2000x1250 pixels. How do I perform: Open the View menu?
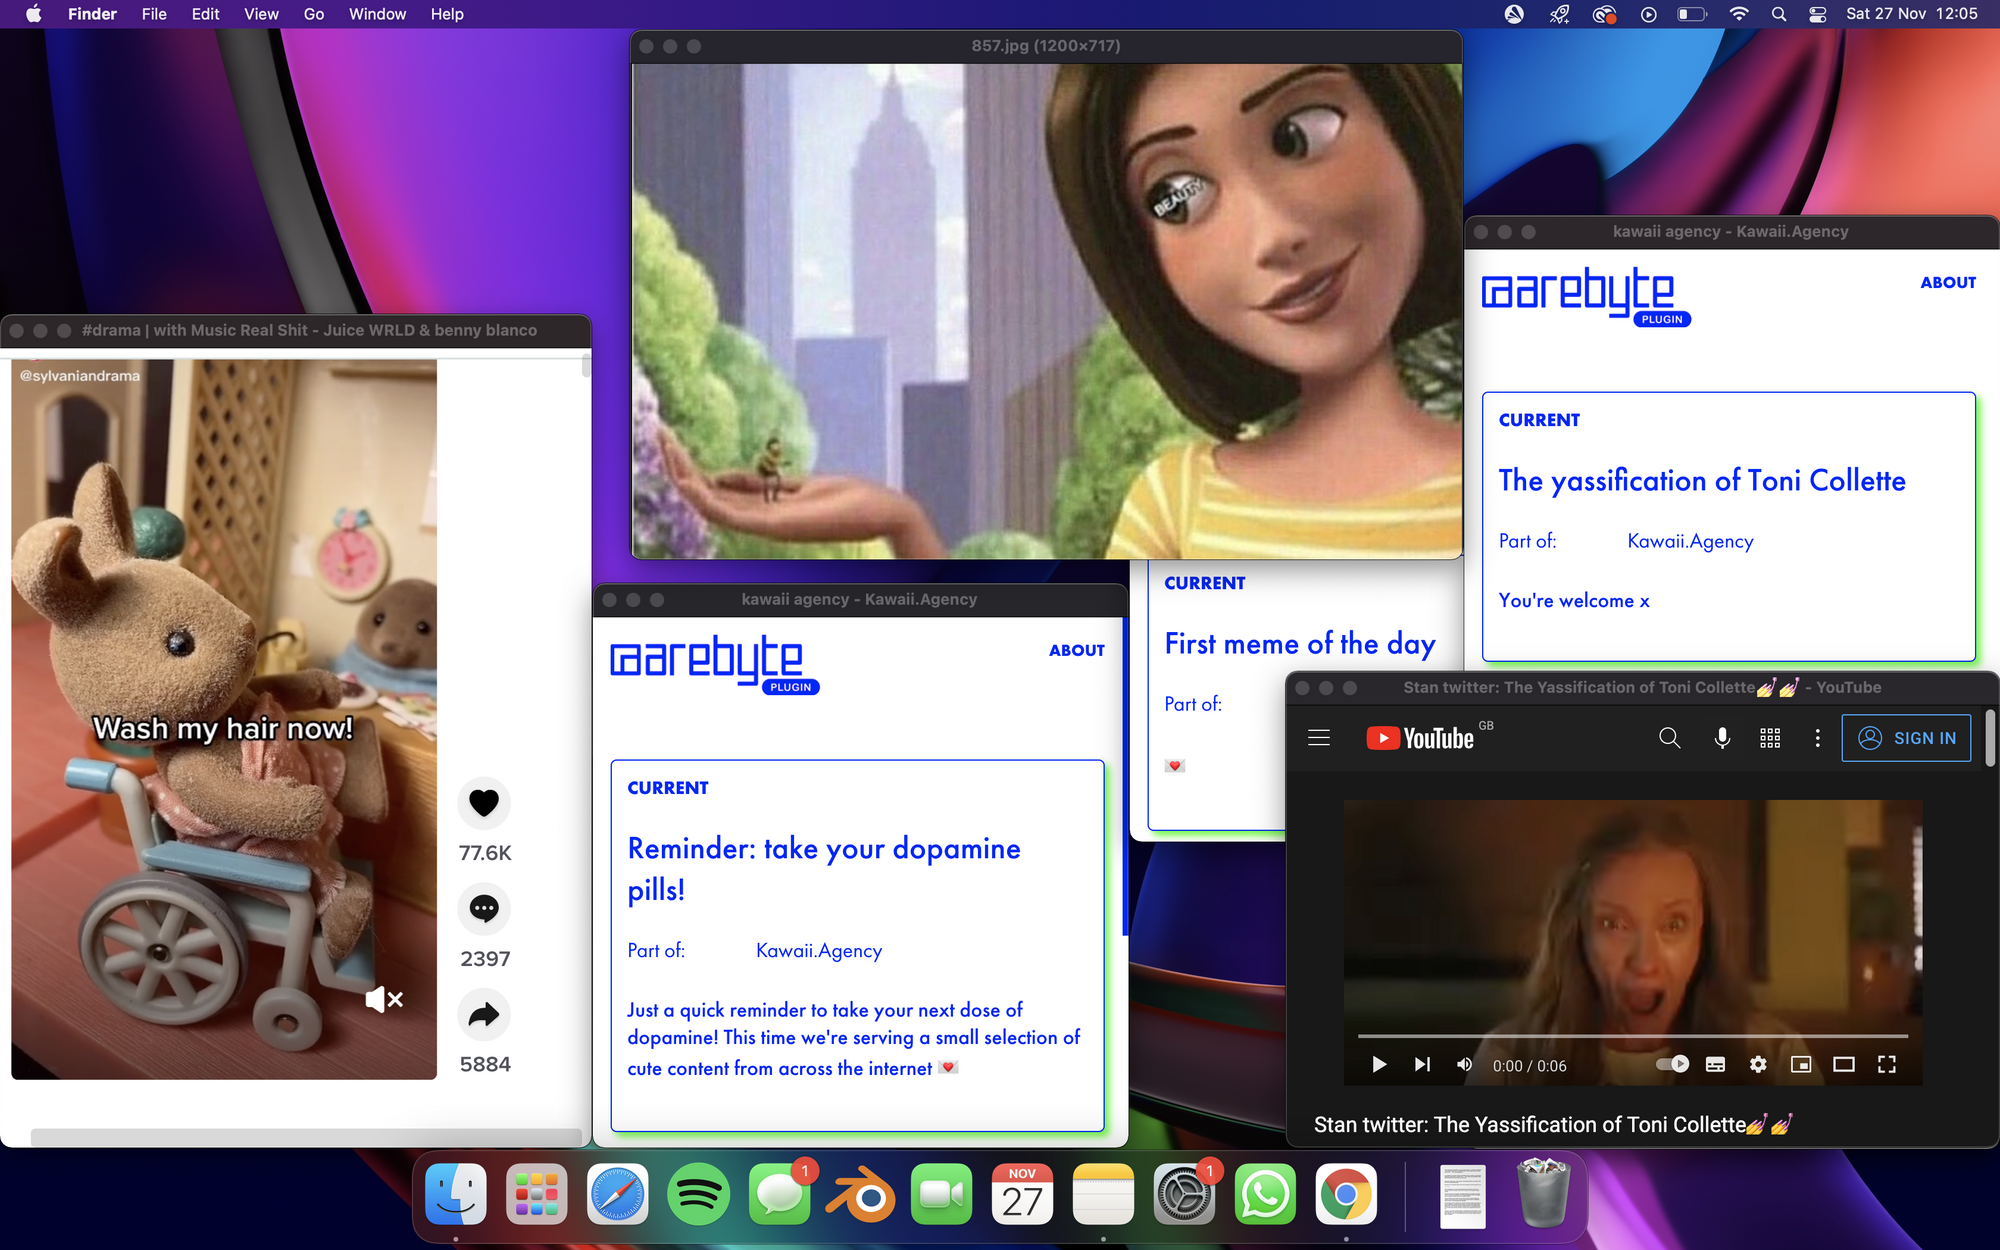coord(261,14)
